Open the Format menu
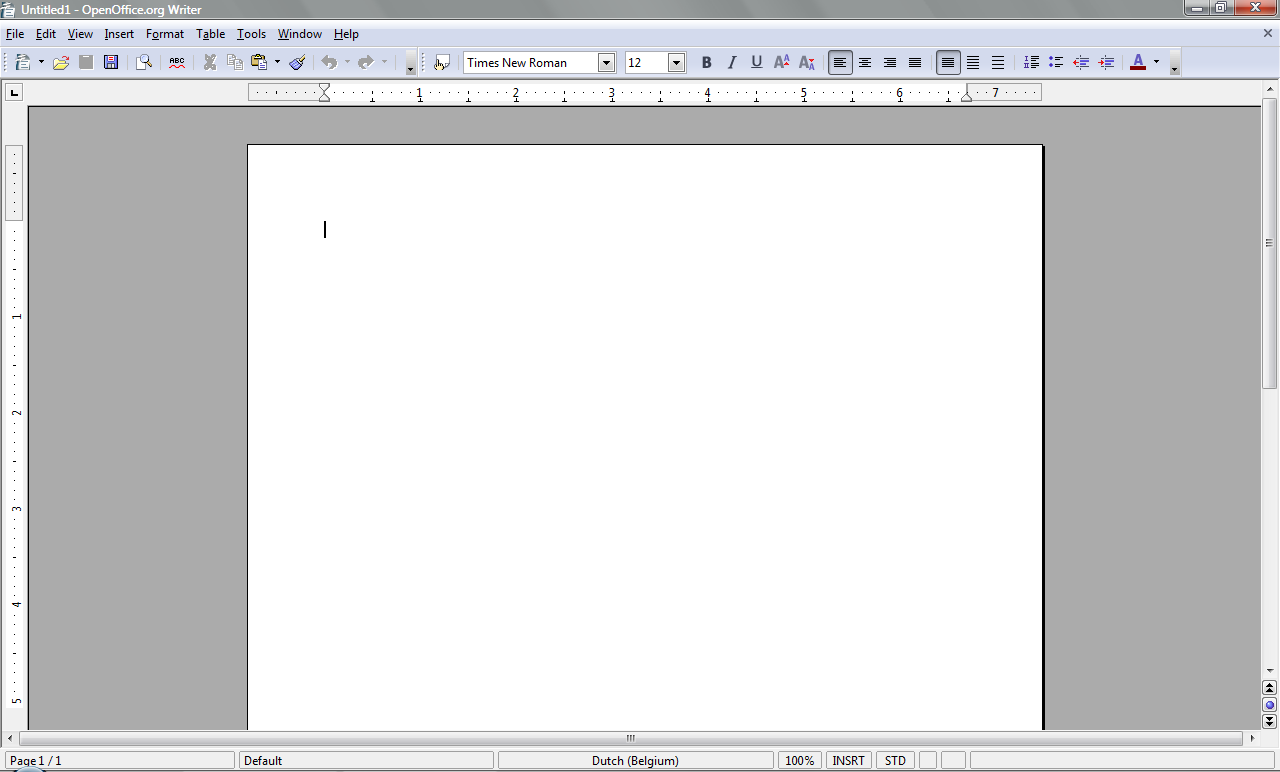The height and width of the screenshot is (772, 1280). click(x=165, y=34)
